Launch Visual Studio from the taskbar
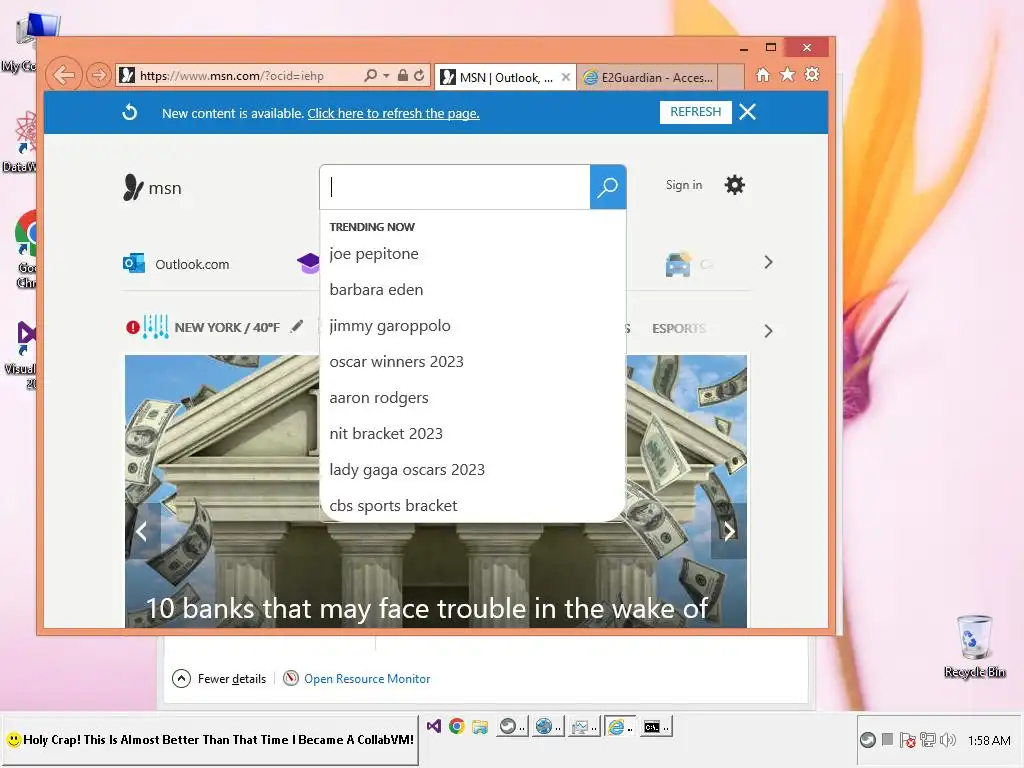1024x768 pixels. pos(434,726)
